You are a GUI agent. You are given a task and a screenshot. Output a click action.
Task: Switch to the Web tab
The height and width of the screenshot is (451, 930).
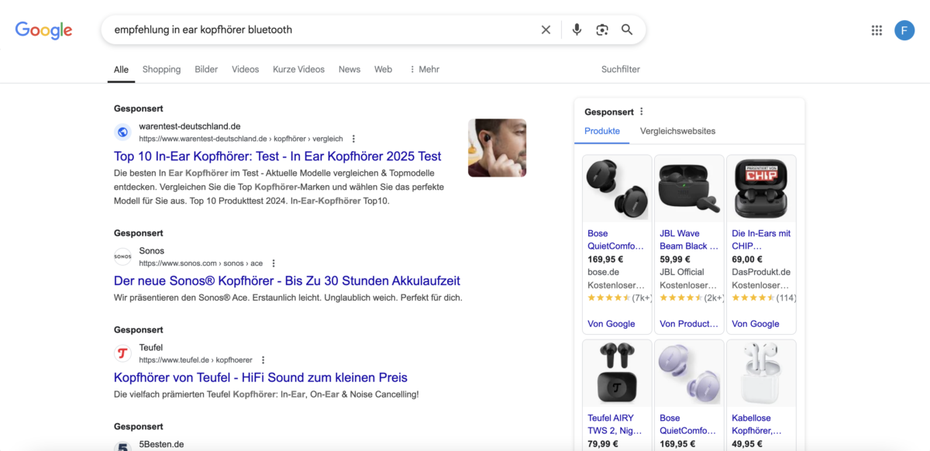click(383, 69)
